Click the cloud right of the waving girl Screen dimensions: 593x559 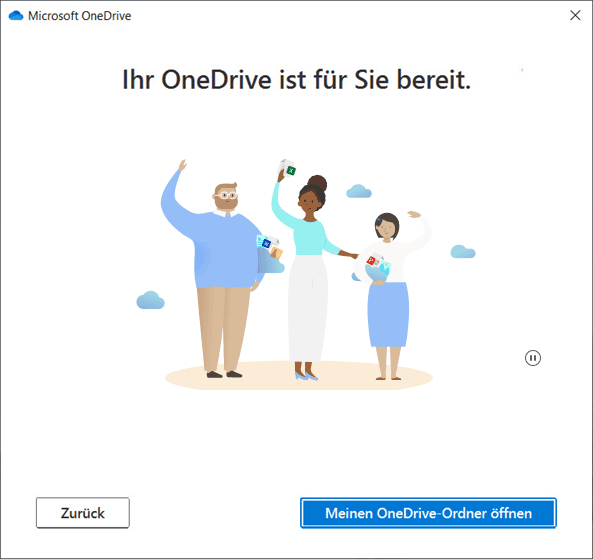[463, 252]
